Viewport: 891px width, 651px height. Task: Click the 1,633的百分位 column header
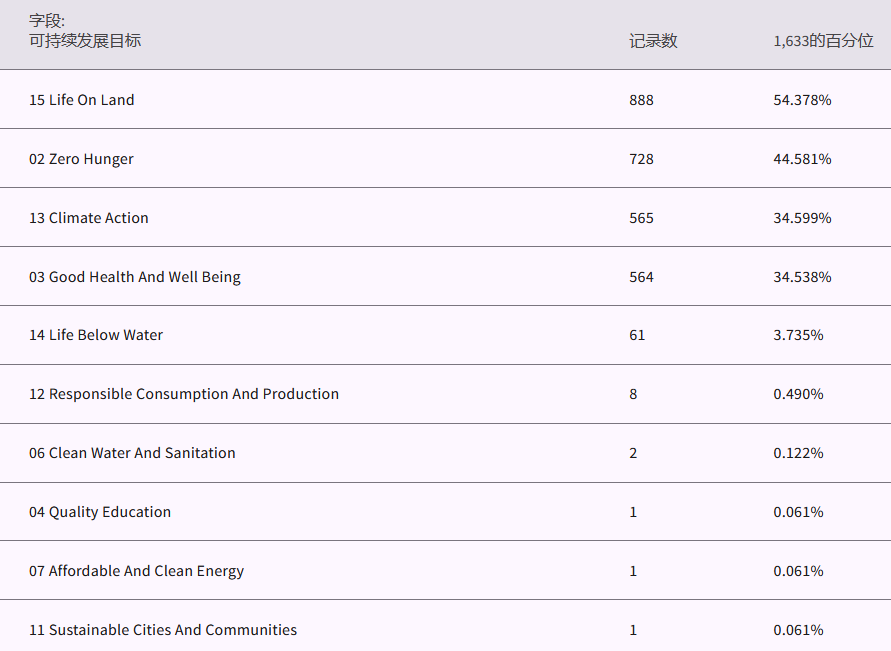tap(823, 41)
